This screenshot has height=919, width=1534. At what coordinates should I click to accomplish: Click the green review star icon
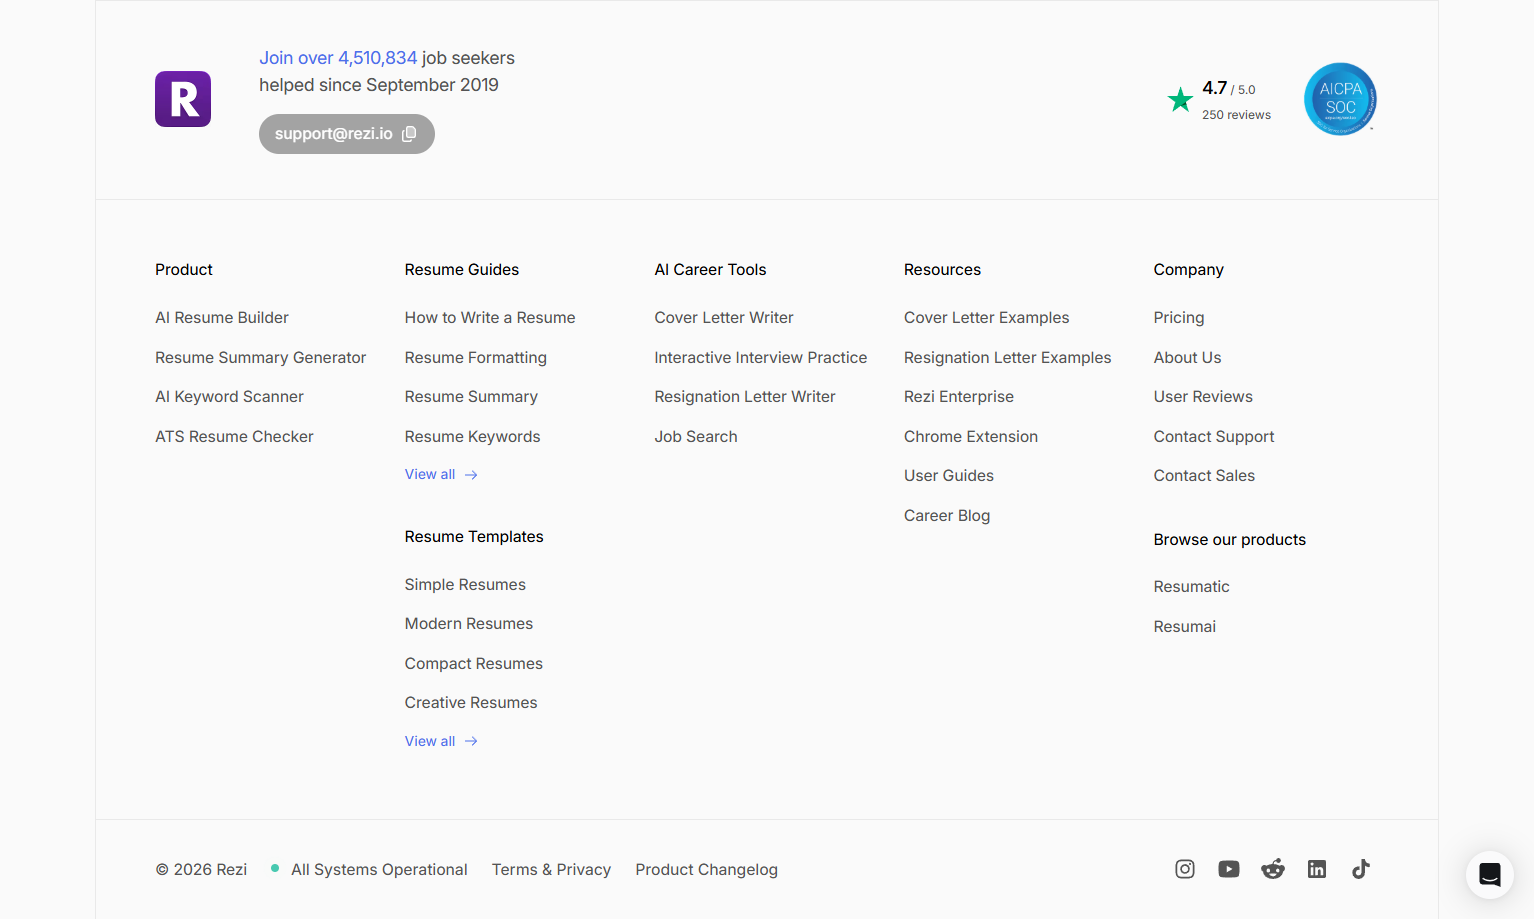[1180, 99]
